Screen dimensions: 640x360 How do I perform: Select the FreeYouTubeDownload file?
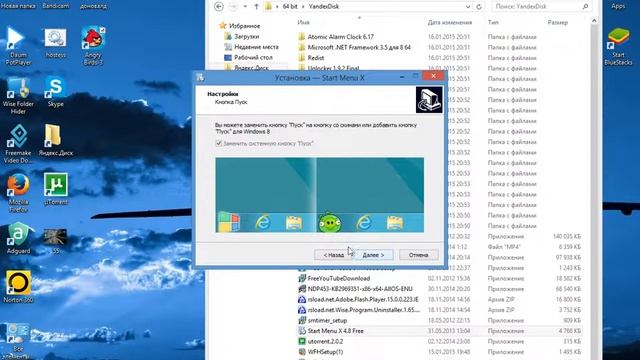pyautogui.click(x=339, y=278)
